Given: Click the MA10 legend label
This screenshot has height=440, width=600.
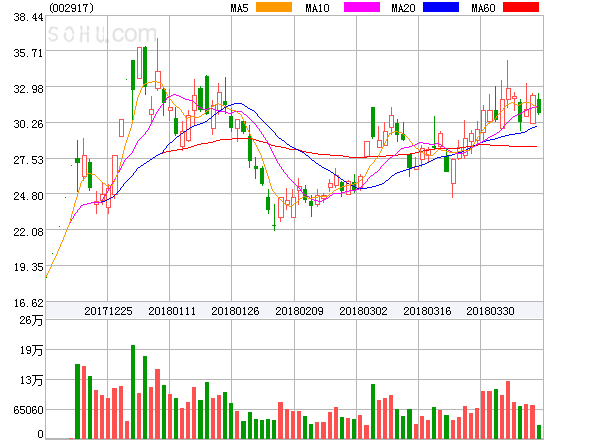Looking at the screenshot, I should point(317,8).
